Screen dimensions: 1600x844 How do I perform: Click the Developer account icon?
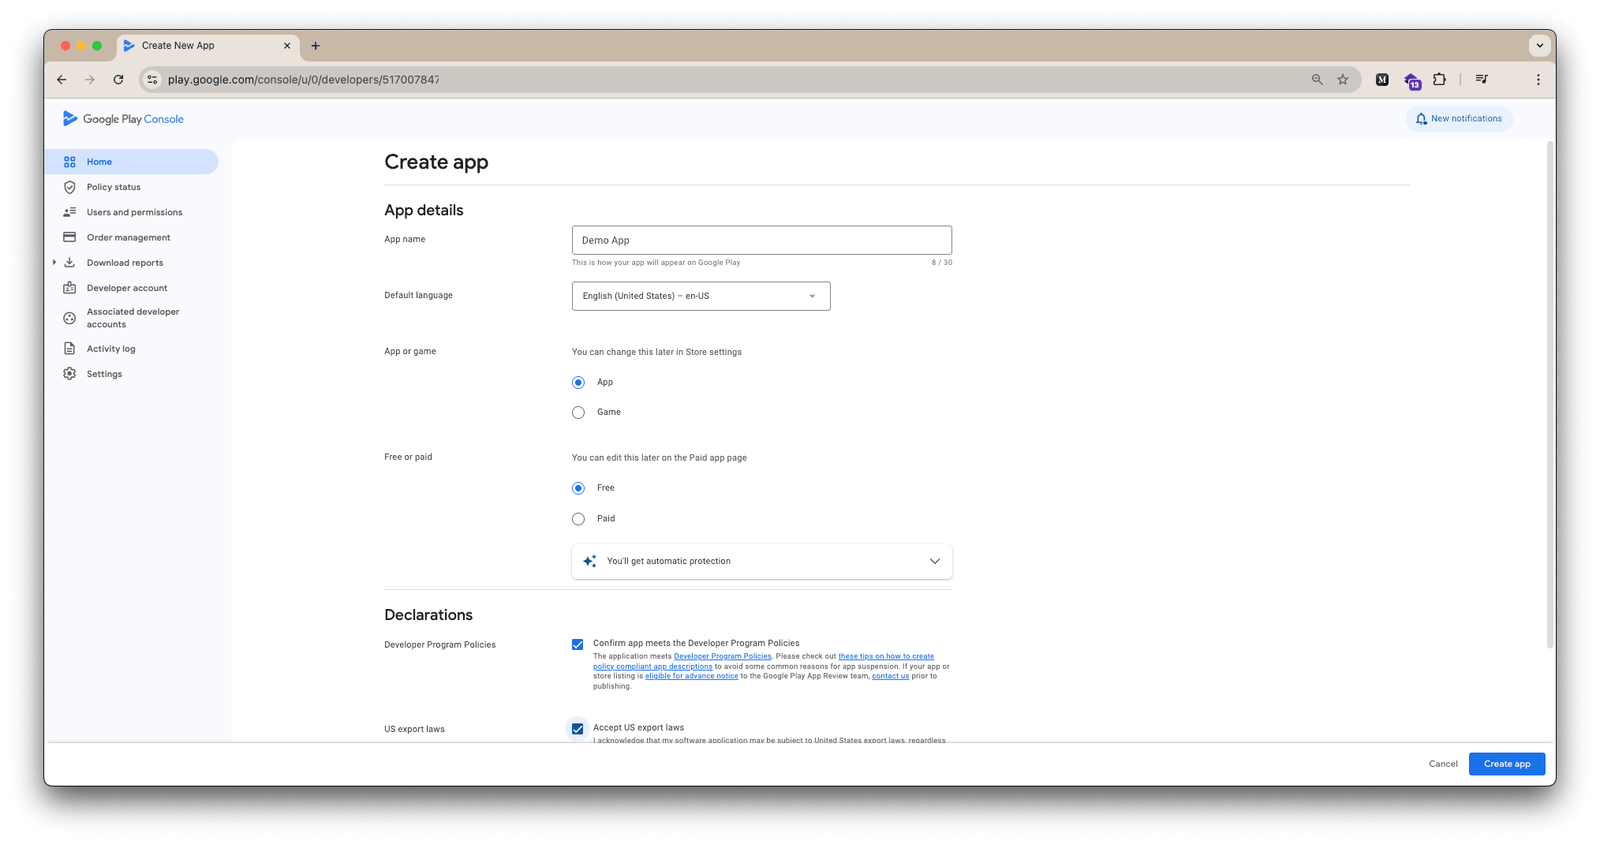click(x=70, y=288)
